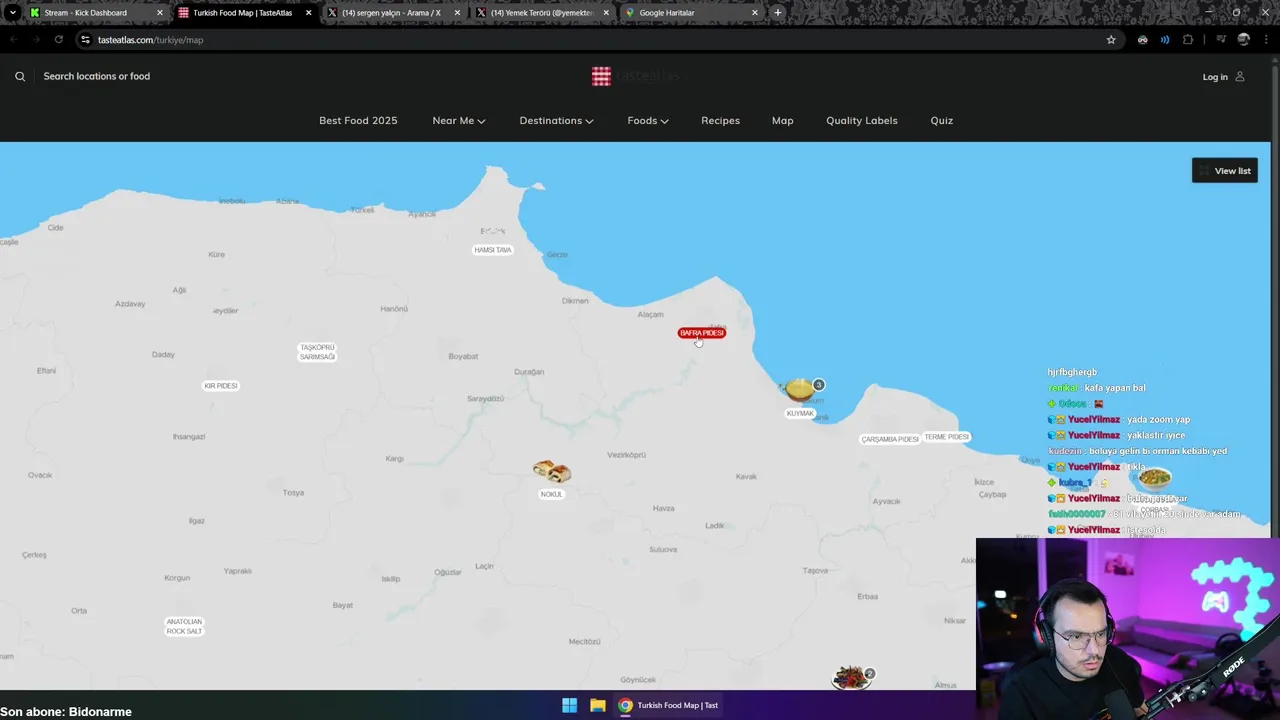The width and height of the screenshot is (1280, 720).
Task: Click the Alaçam town name on map
Action: click(x=650, y=314)
